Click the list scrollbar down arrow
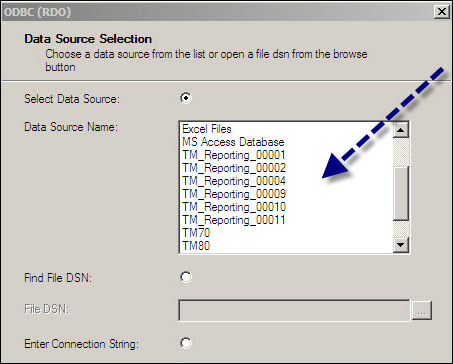Viewport: 453px width, 364px height. [x=401, y=245]
